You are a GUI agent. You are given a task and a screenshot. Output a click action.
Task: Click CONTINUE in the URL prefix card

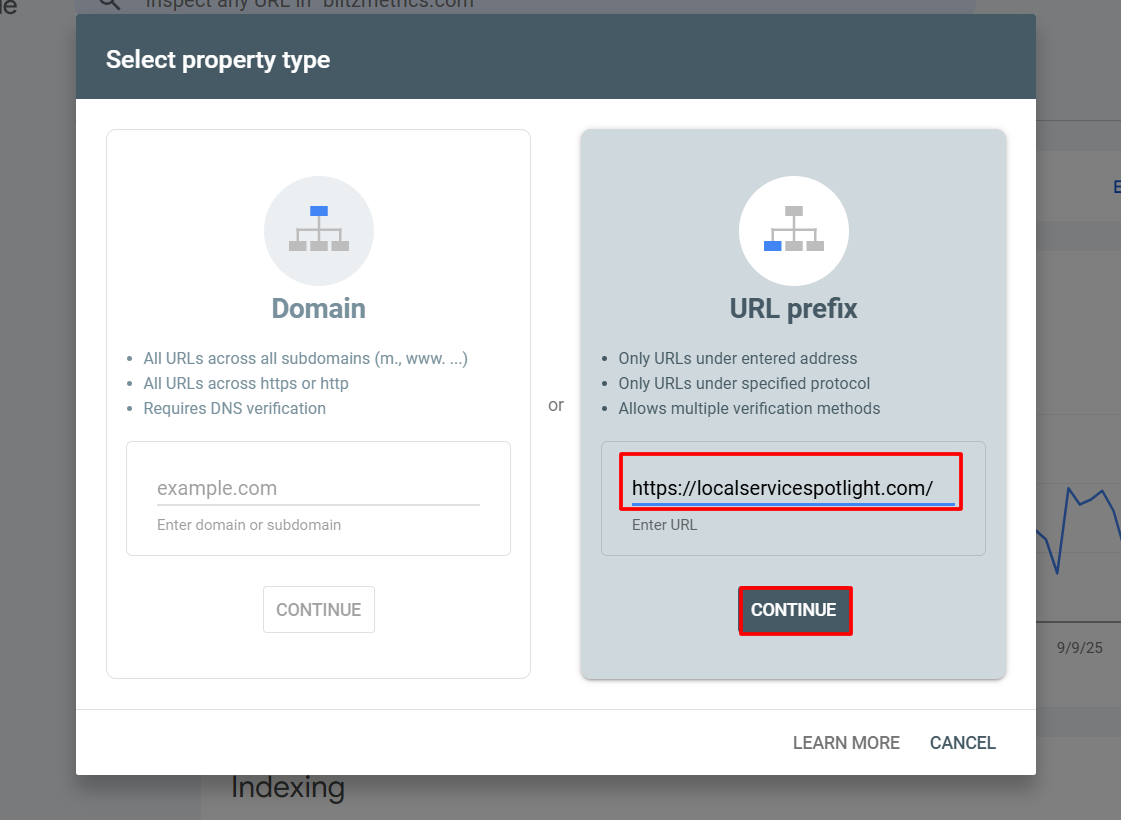[x=795, y=610]
